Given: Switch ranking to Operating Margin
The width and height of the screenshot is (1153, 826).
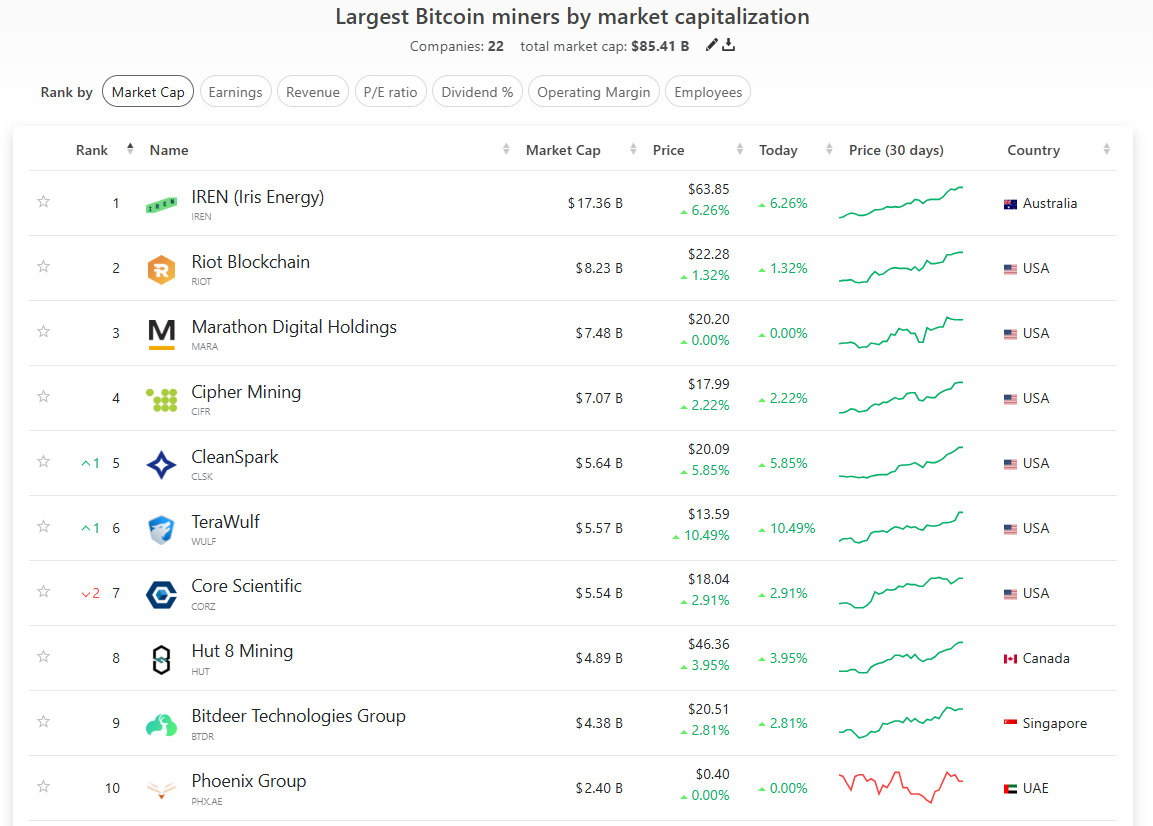Looking at the screenshot, I should tap(594, 92).
